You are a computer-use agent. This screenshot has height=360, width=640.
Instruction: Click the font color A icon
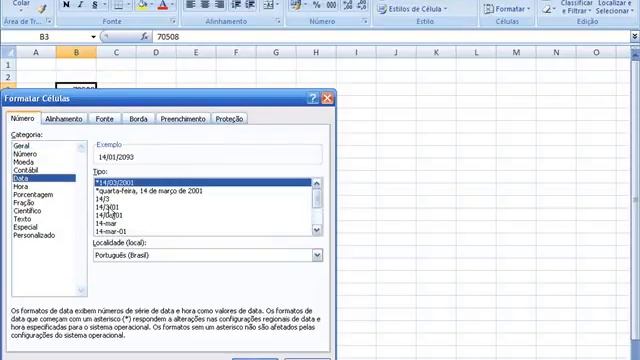[163, 4]
